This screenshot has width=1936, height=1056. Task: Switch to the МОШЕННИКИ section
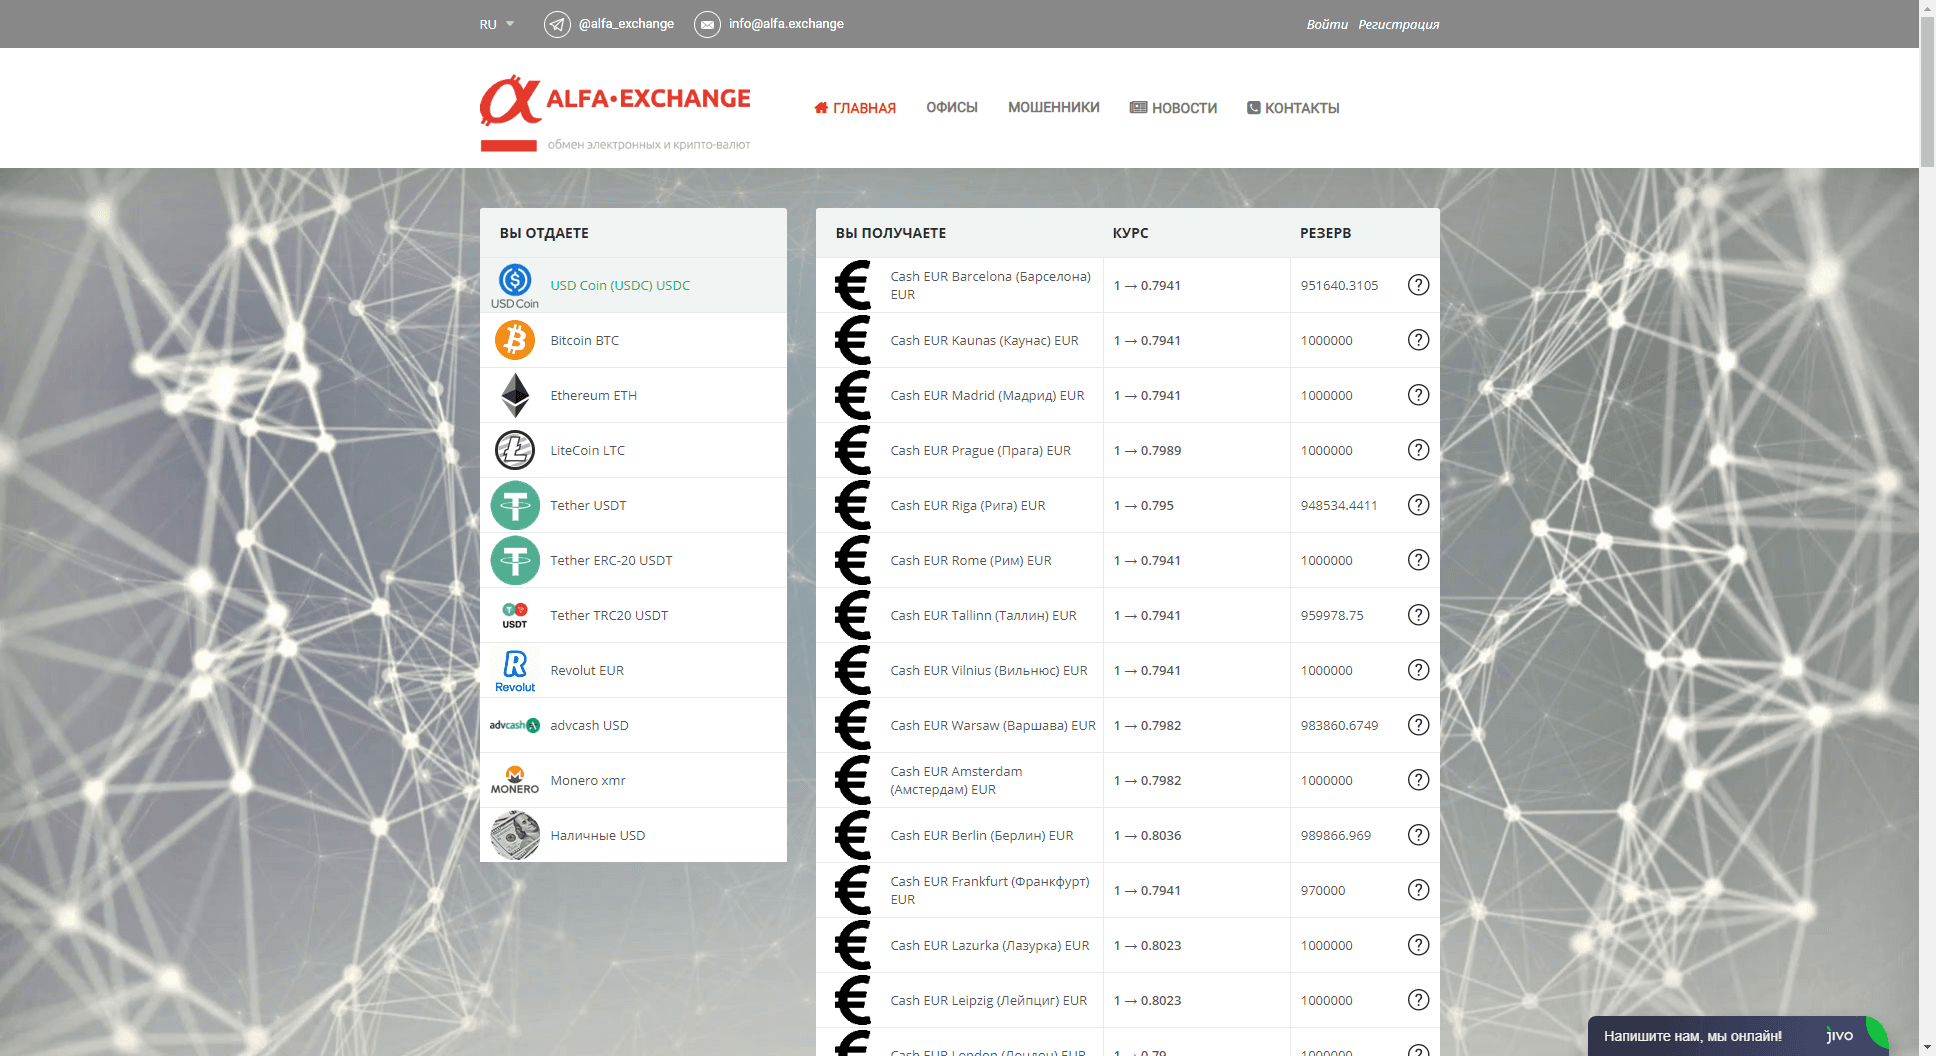pos(1053,107)
